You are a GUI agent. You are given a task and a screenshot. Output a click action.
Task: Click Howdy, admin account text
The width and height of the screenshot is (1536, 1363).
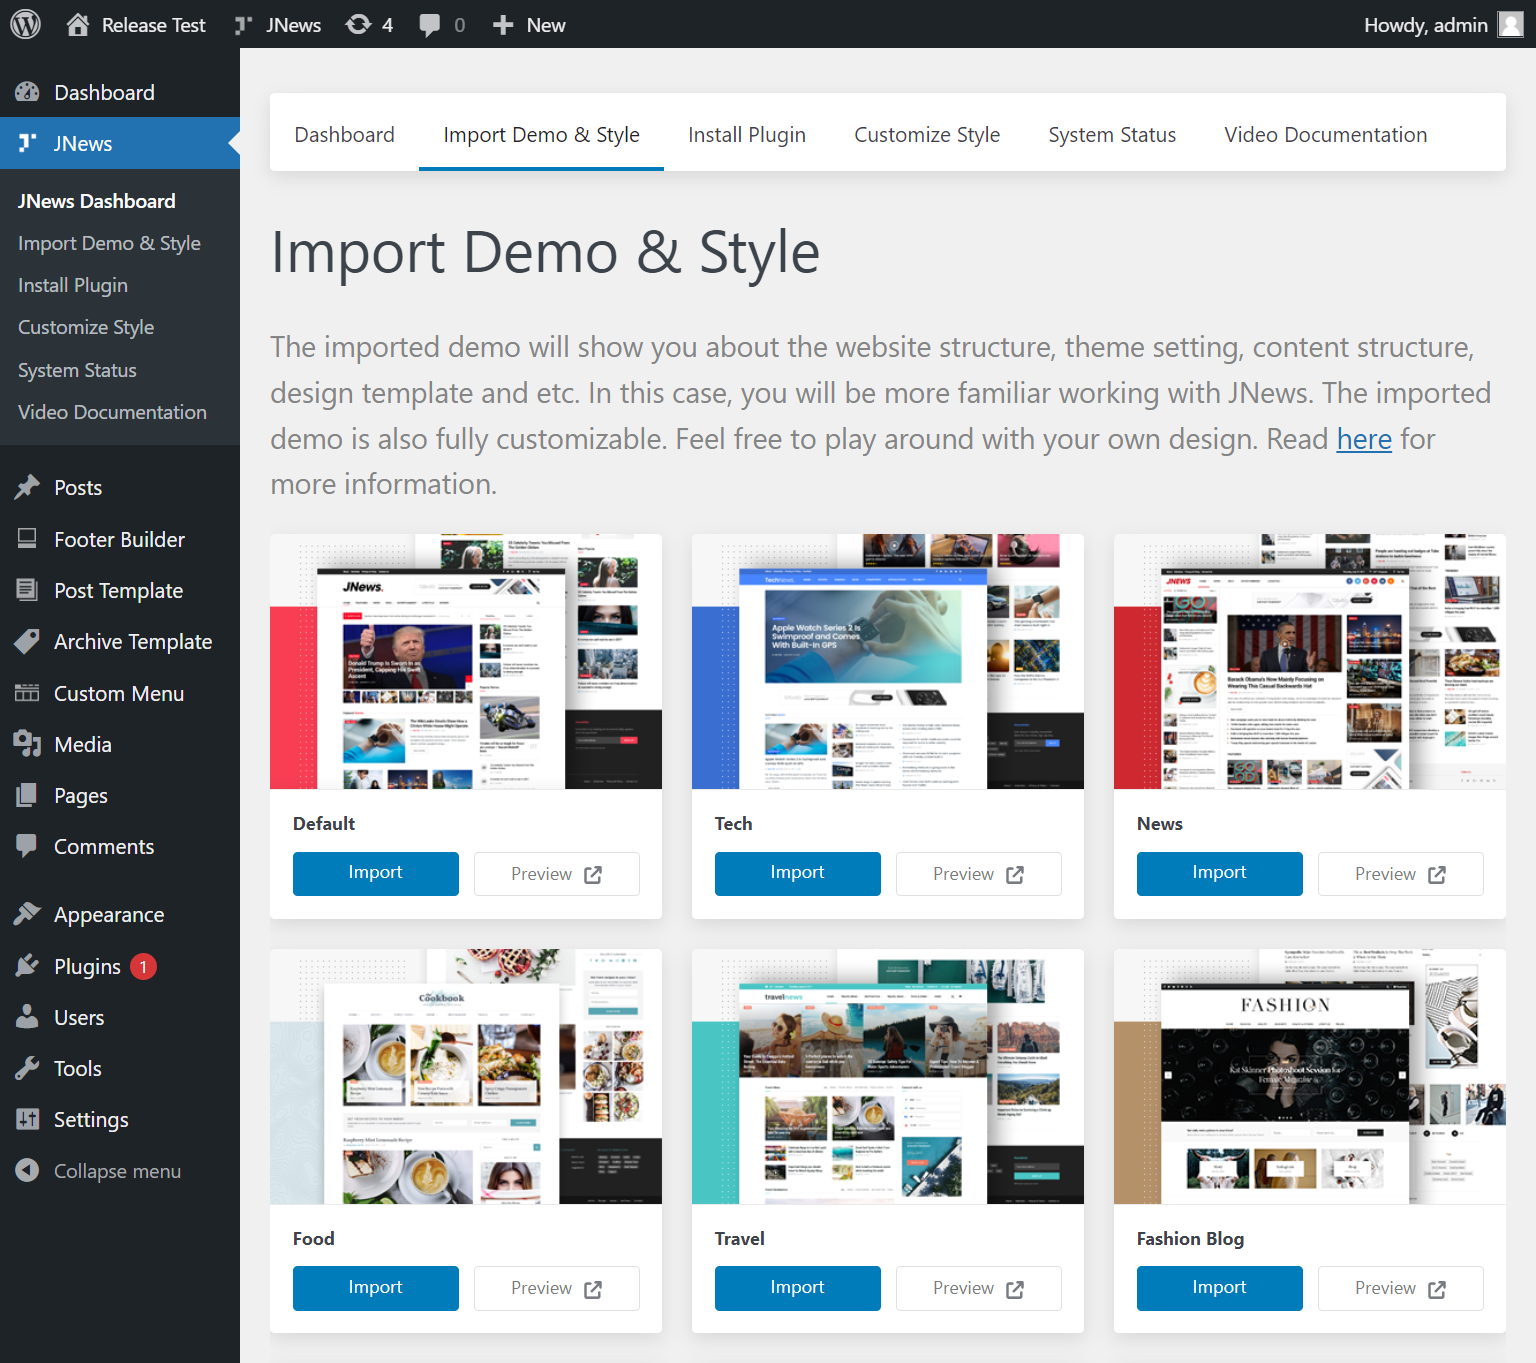tap(1426, 25)
